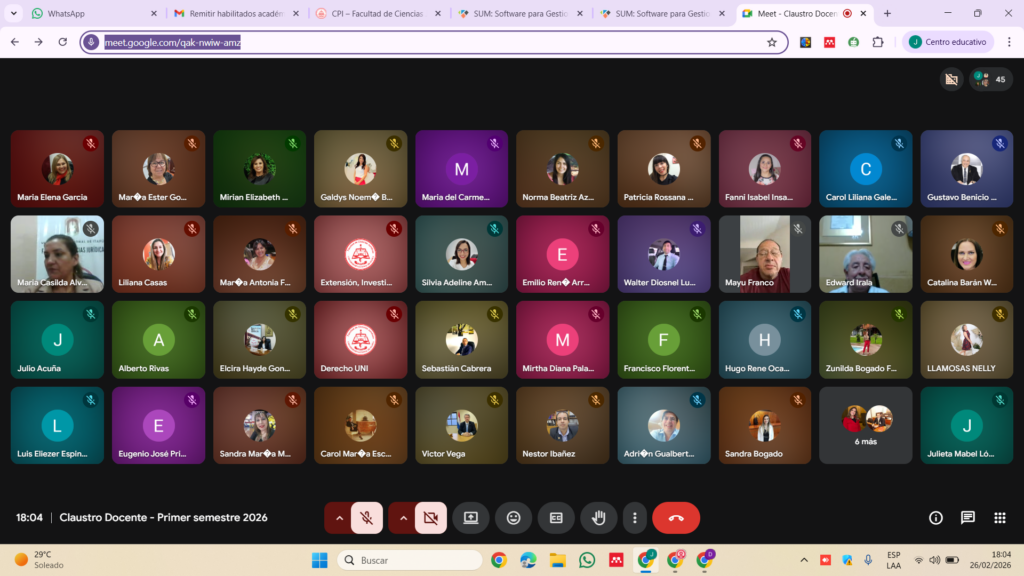Raise hand using the hand icon
The height and width of the screenshot is (576, 1024).
[x=599, y=518]
